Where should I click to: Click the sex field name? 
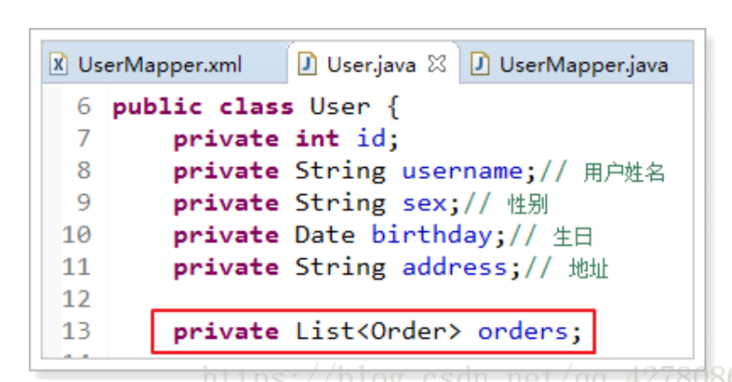tap(425, 204)
